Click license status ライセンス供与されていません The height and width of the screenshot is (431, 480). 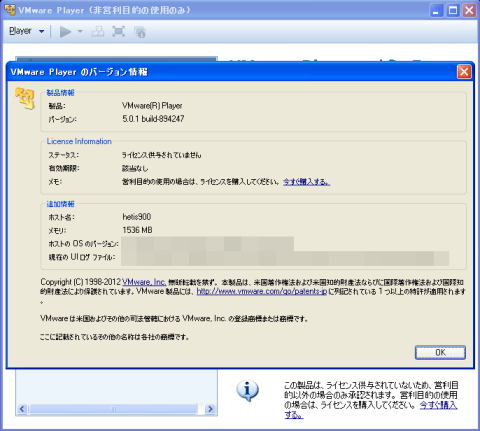pos(161,155)
